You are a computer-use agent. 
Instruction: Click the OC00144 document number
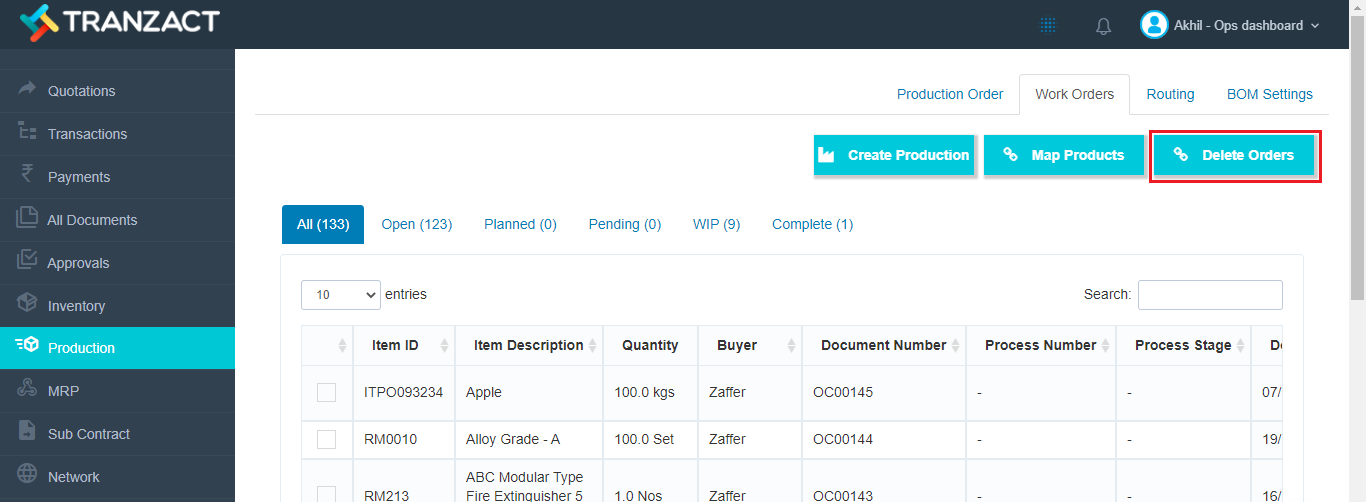click(x=843, y=439)
